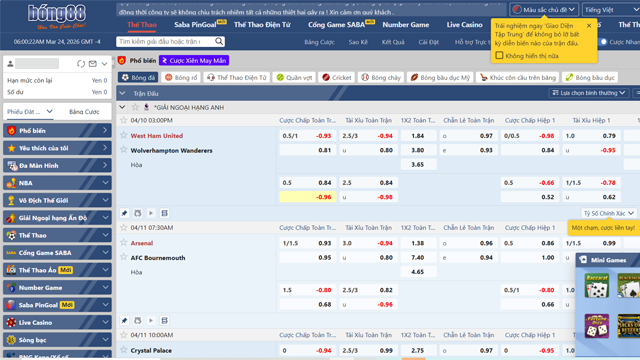Pin the Arsenal match

pyautogui.click(x=124, y=320)
